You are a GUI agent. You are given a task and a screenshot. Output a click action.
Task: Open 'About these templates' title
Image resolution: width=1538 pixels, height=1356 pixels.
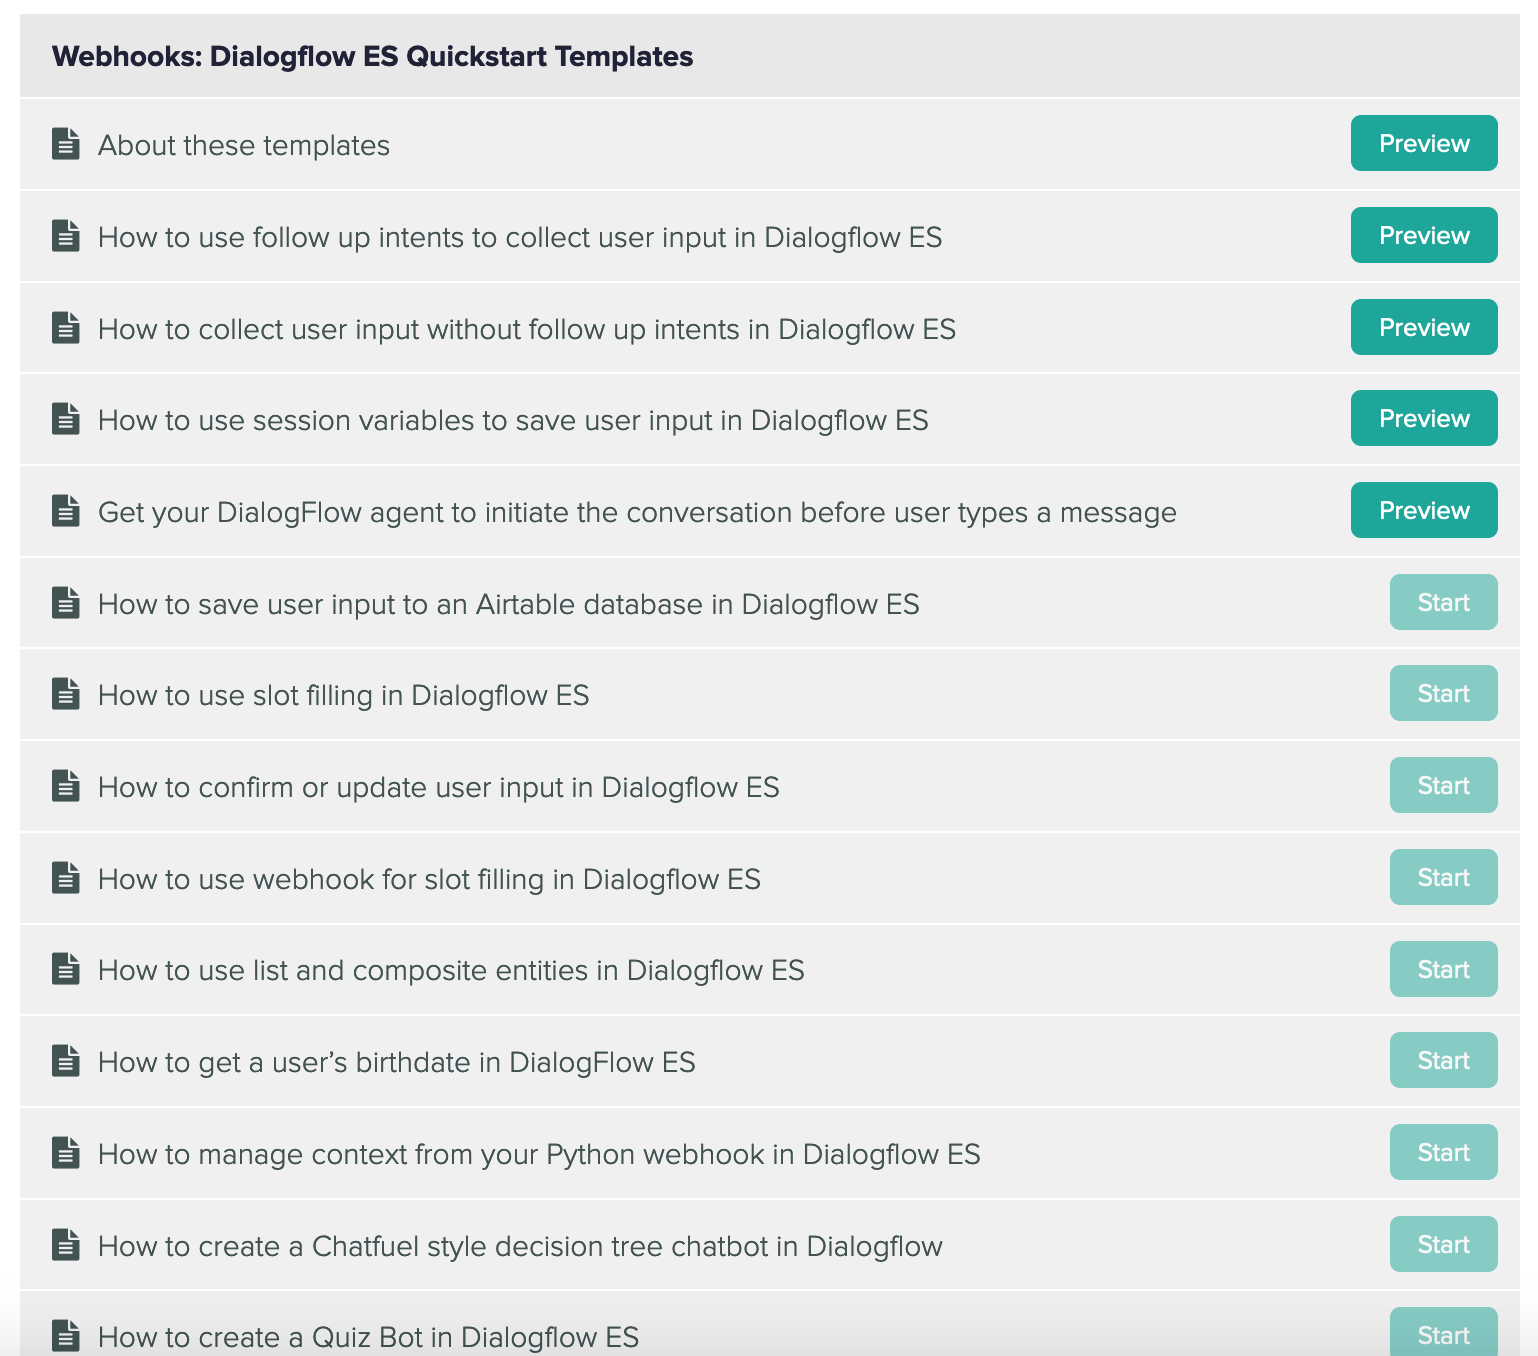coord(244,146)
